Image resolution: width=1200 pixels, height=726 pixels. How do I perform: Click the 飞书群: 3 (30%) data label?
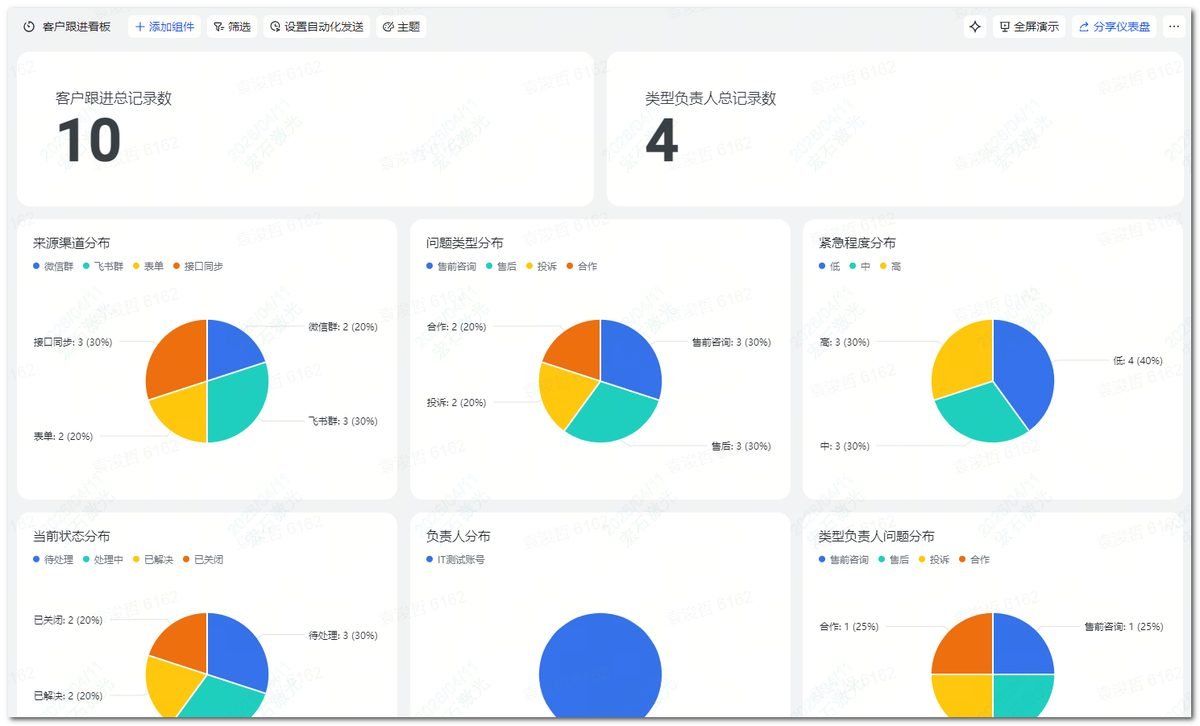click(x=342, y=421)
